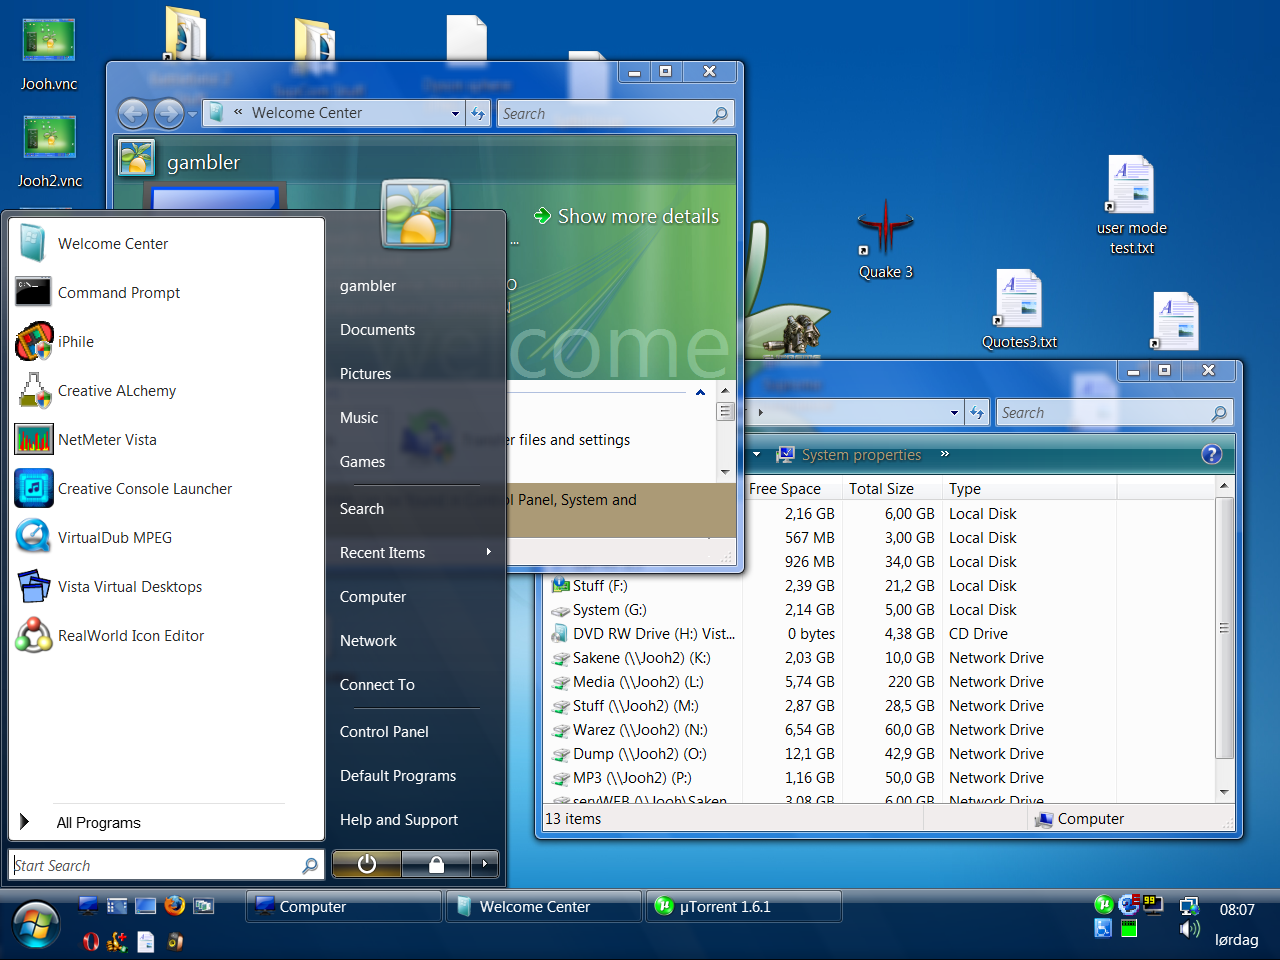Launch Firefox from the Quick Launch bar
1280x960 pixels.
pyautogui.click(x=175, y=906)
